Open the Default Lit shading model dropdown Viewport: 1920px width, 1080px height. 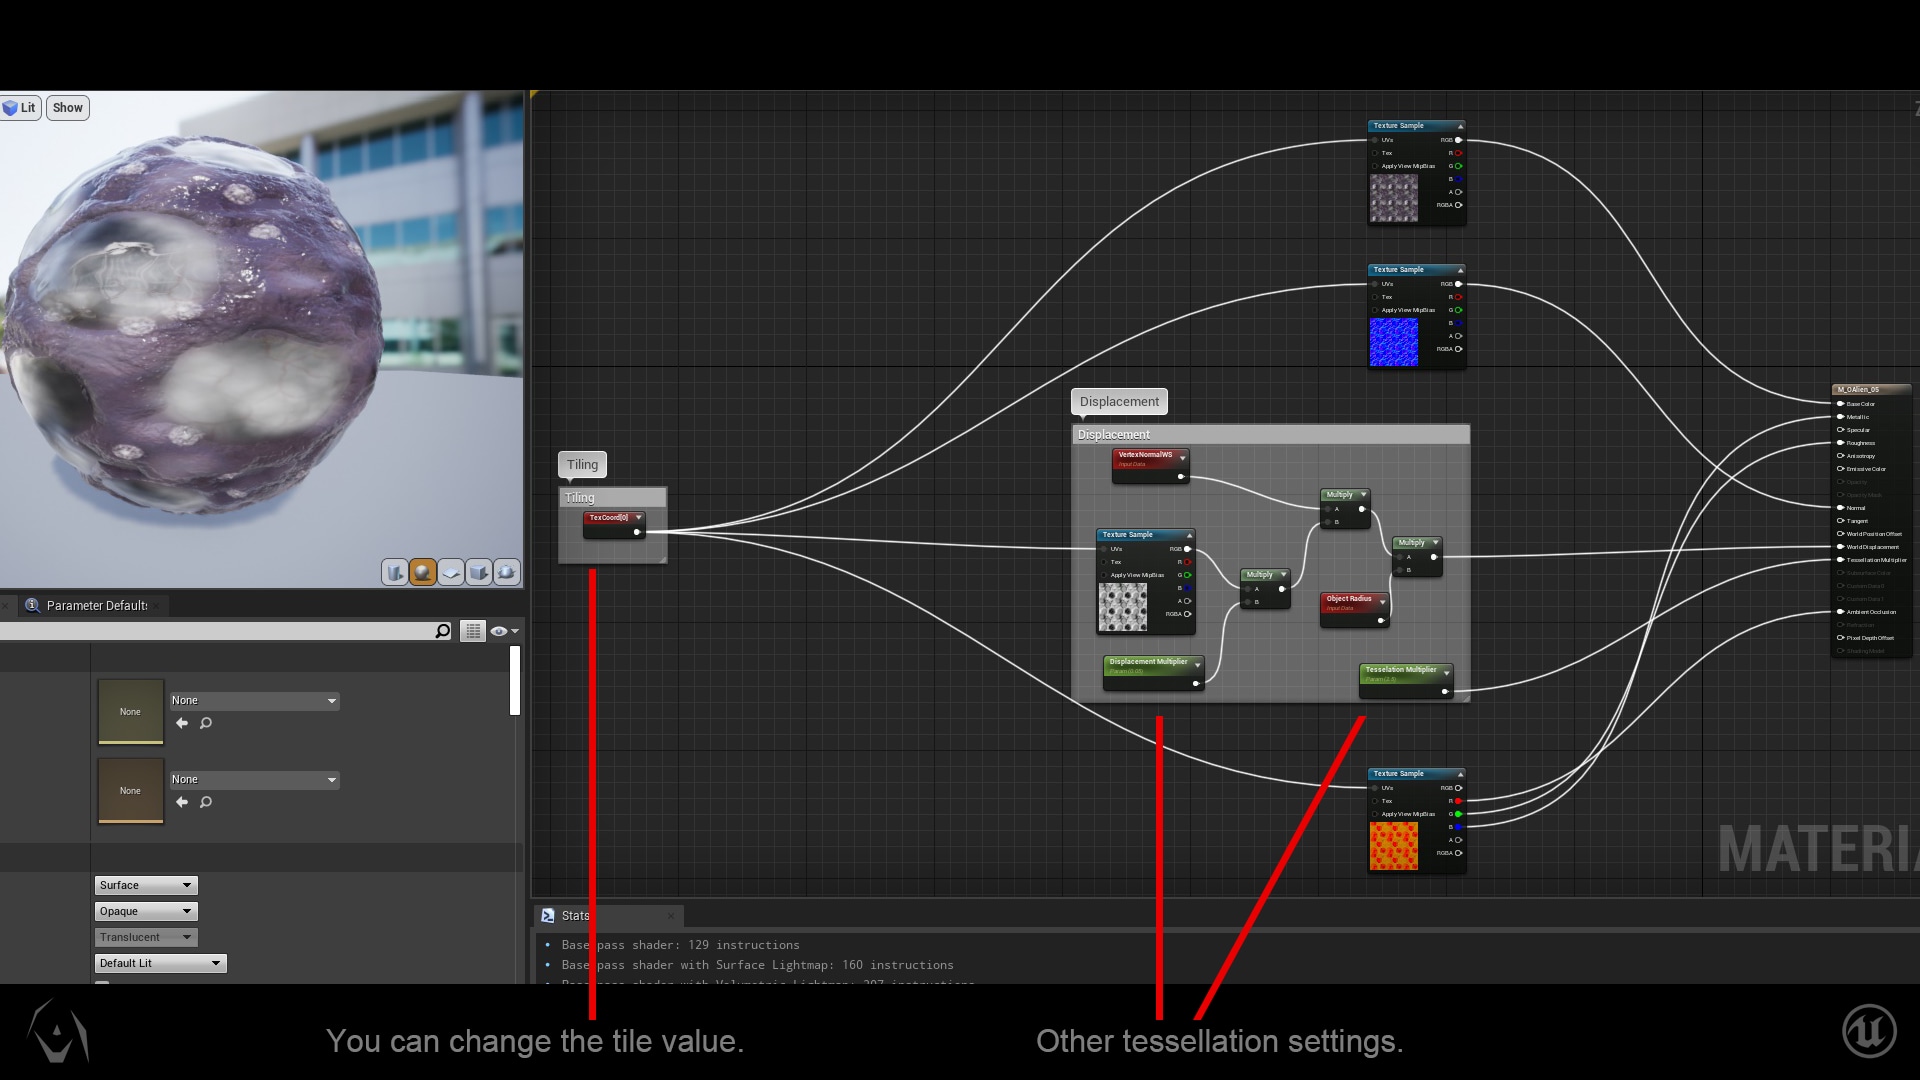point(160,963)
